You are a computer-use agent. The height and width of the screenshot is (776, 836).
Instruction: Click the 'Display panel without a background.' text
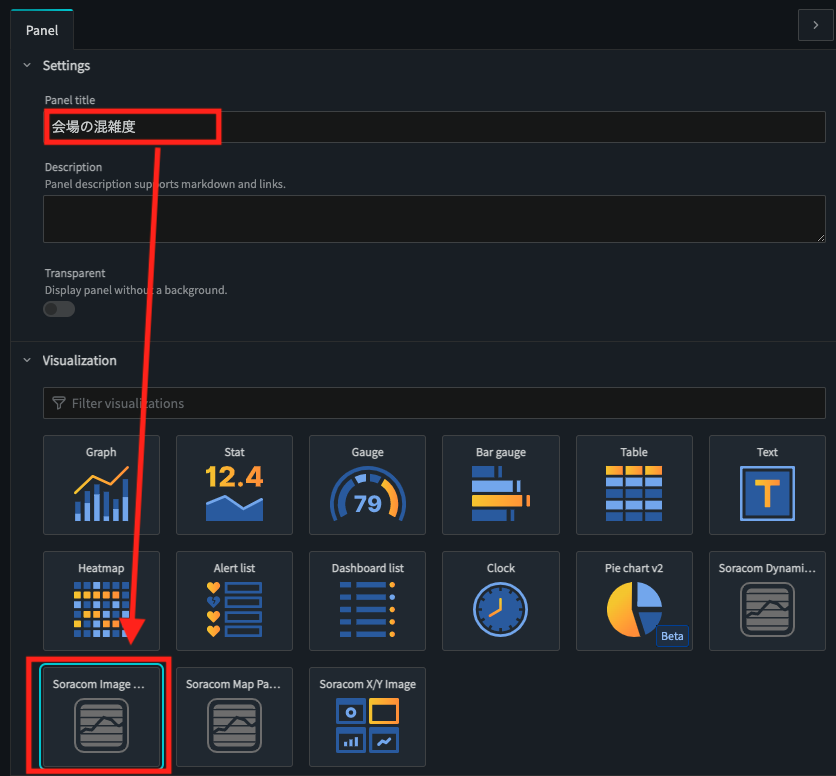pyautogui.click(x=136, y=290)
